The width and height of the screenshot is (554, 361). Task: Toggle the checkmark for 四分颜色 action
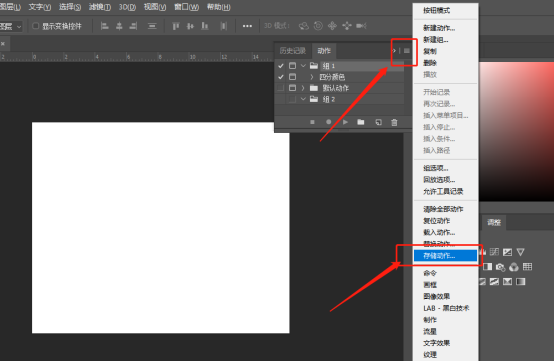click(x=281, y=77)
